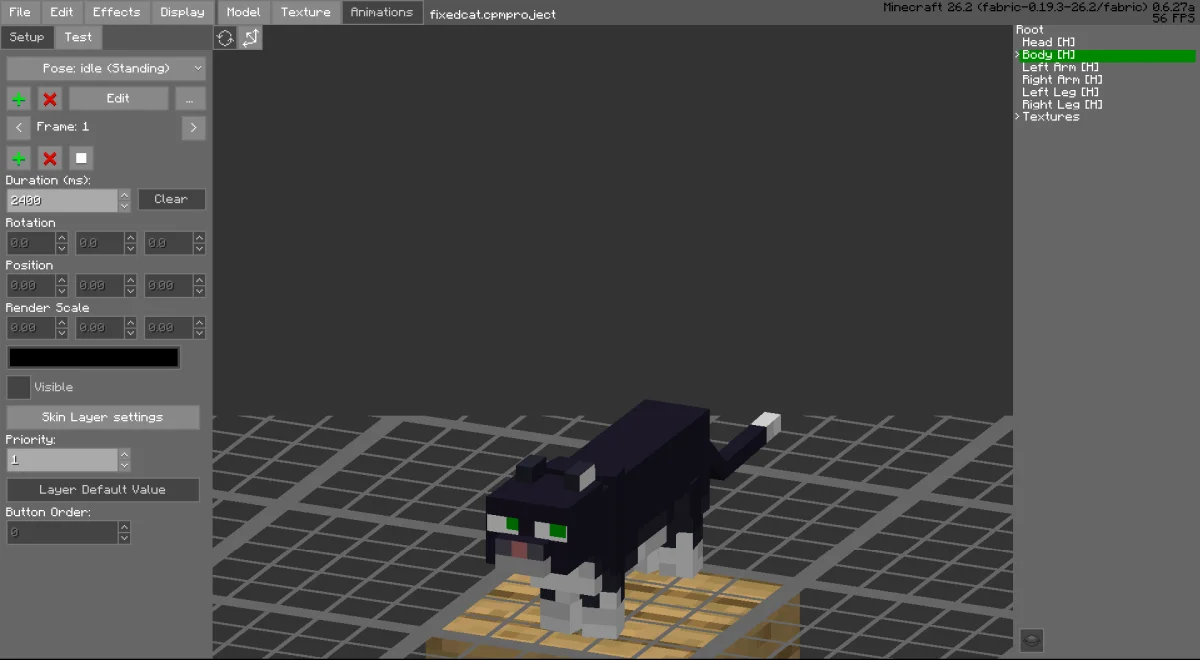Increase Duration with the up arrow
1200x660 pixels.
coord(124,195)
